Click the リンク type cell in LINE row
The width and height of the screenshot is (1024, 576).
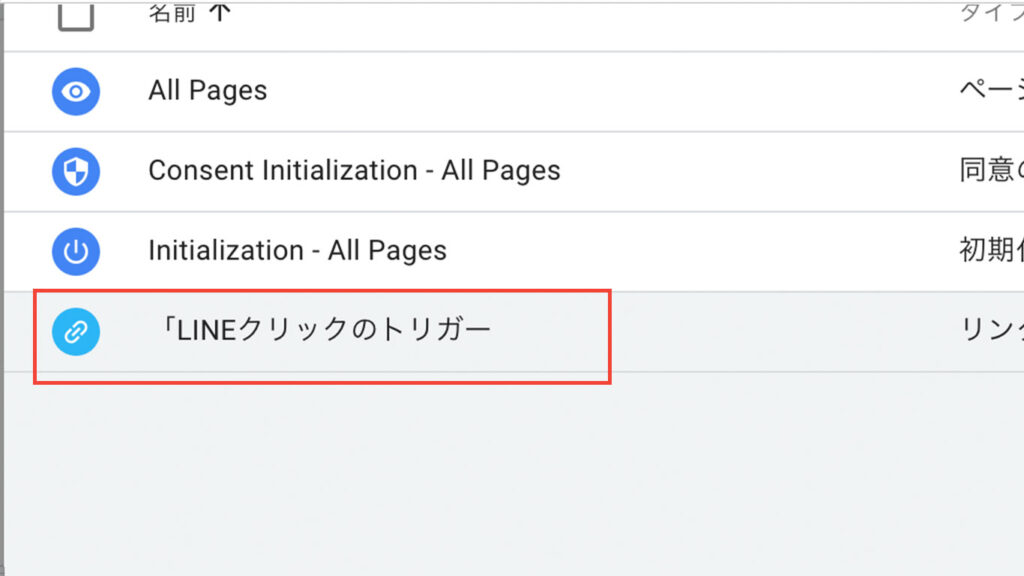[991, 330]
